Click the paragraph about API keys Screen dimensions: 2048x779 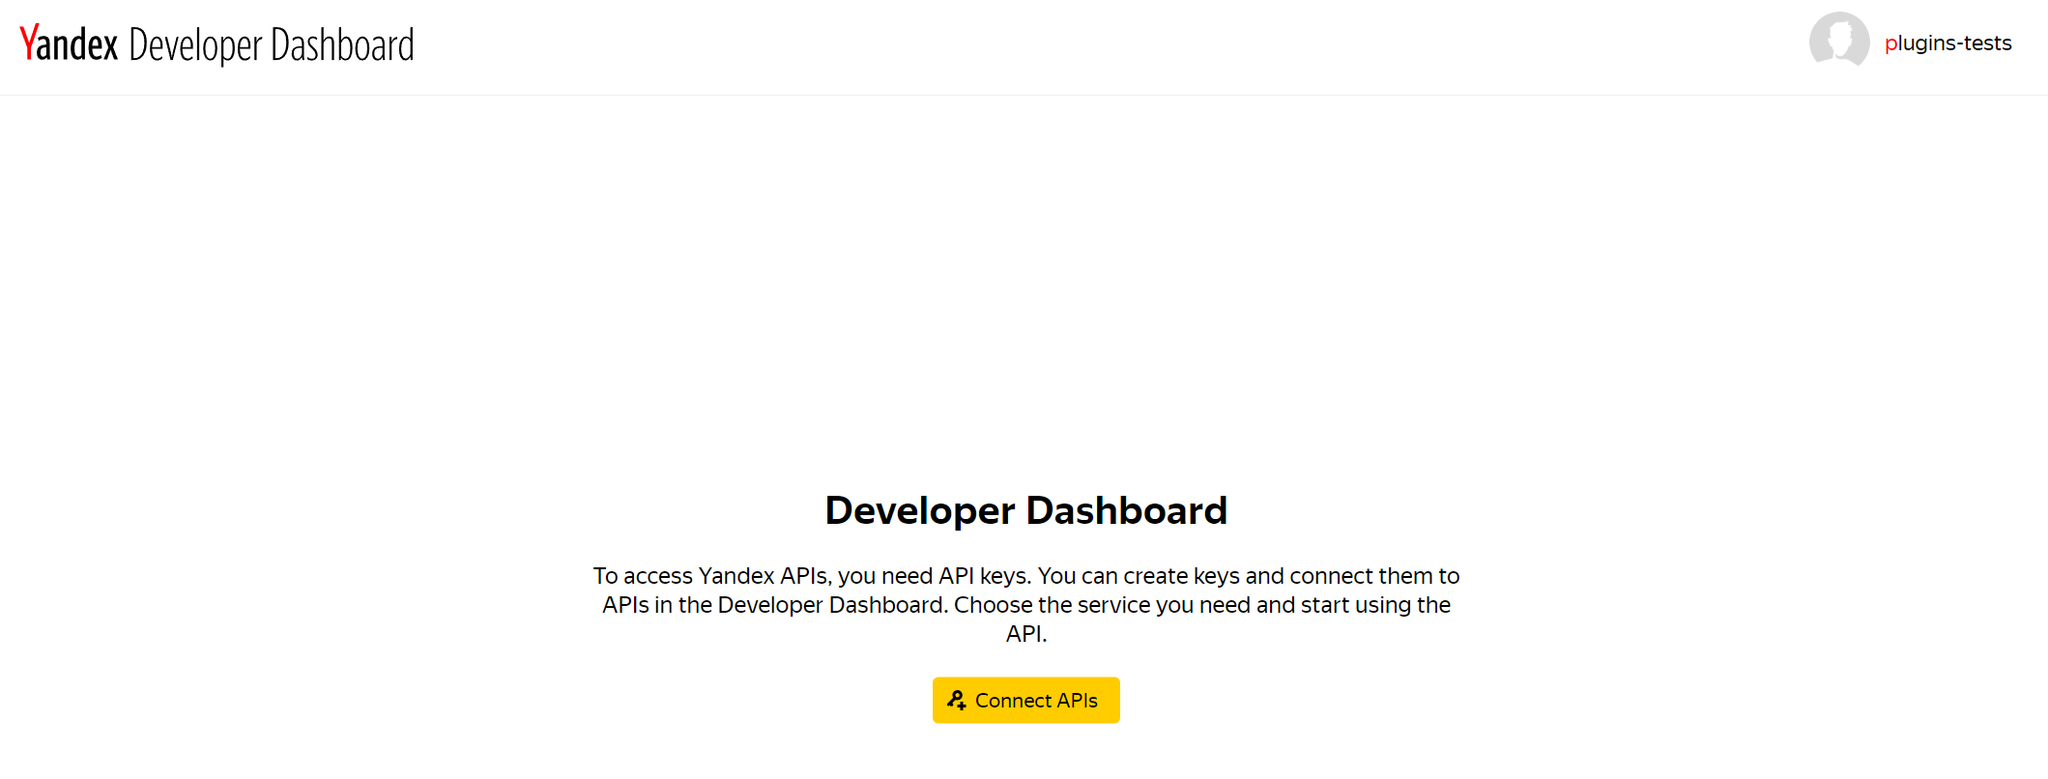point(1026,604)
